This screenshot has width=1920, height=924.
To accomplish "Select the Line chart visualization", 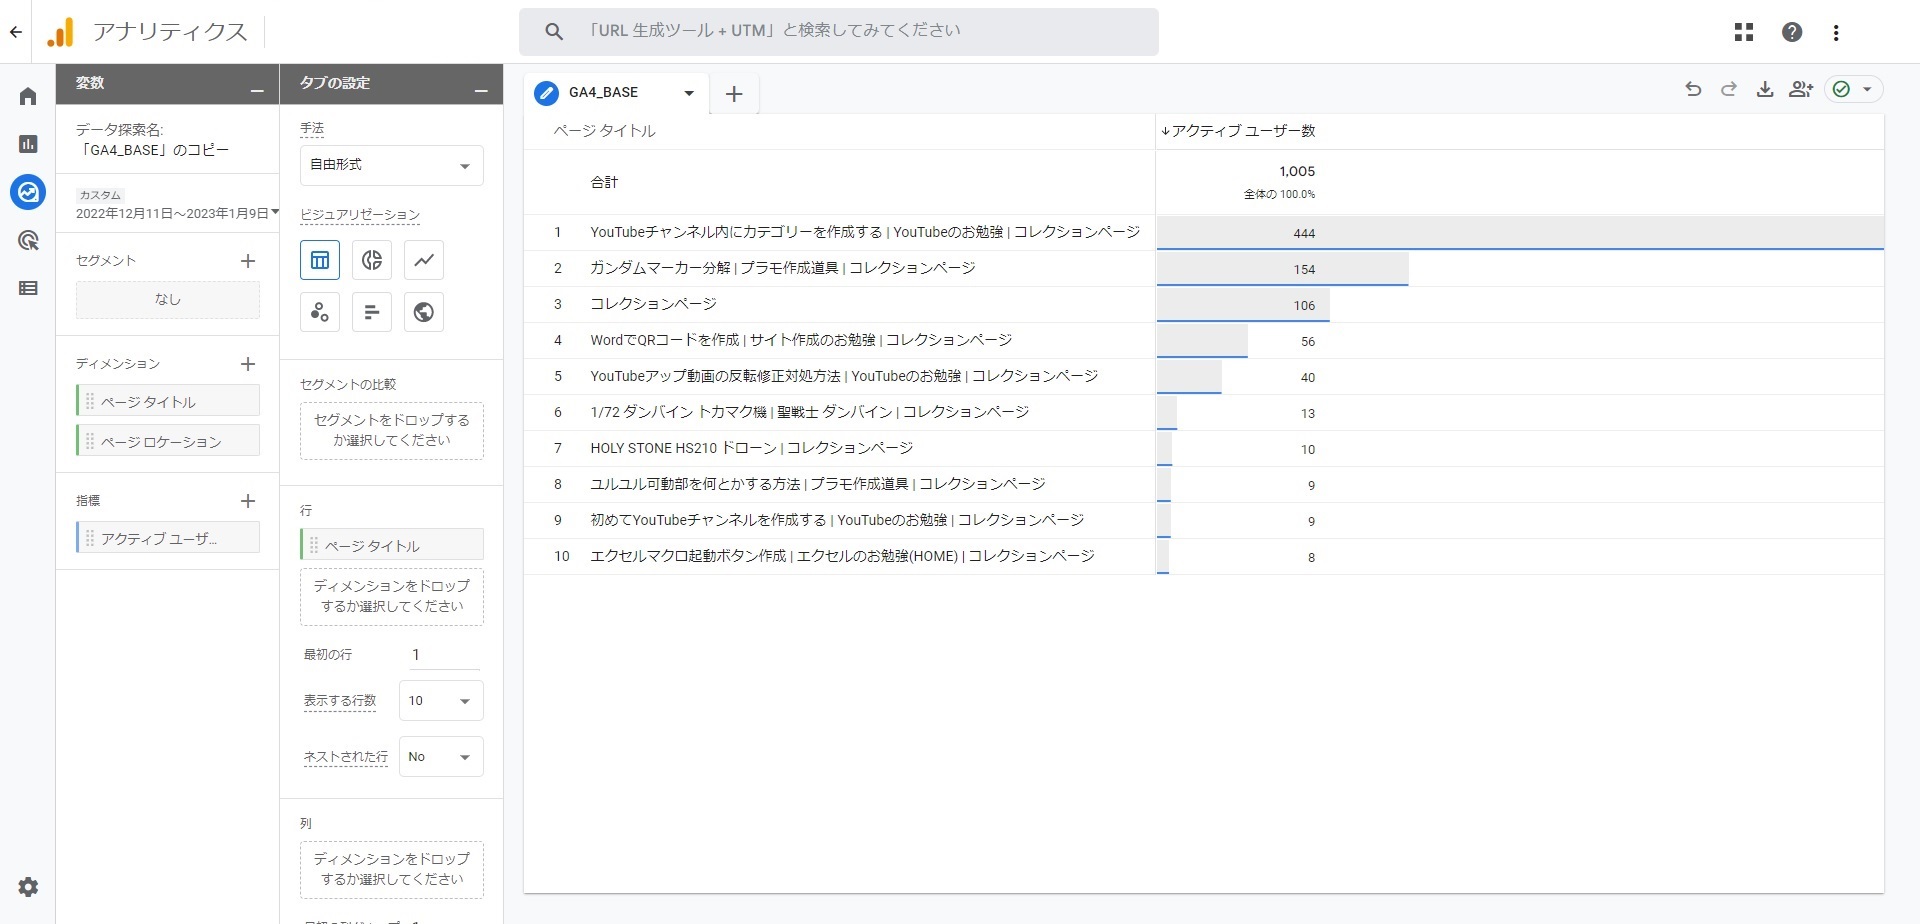I will [424, 260].
